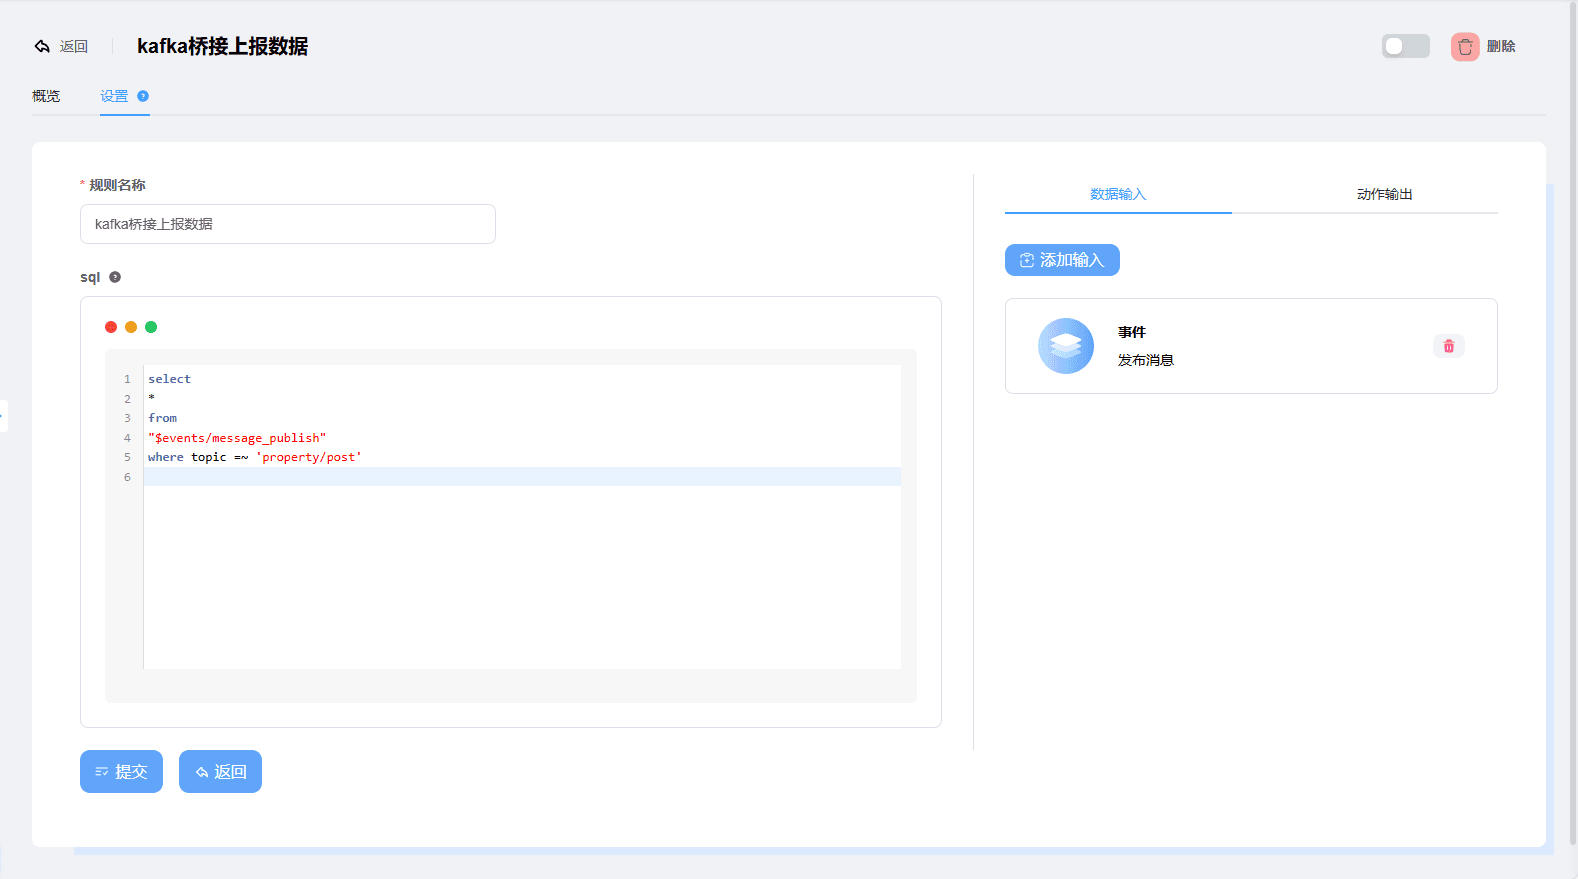Image resolution: width=1578 pixels, height=879 pixels.
Task: Select the 设置 tab
Action: click(114, 96)
